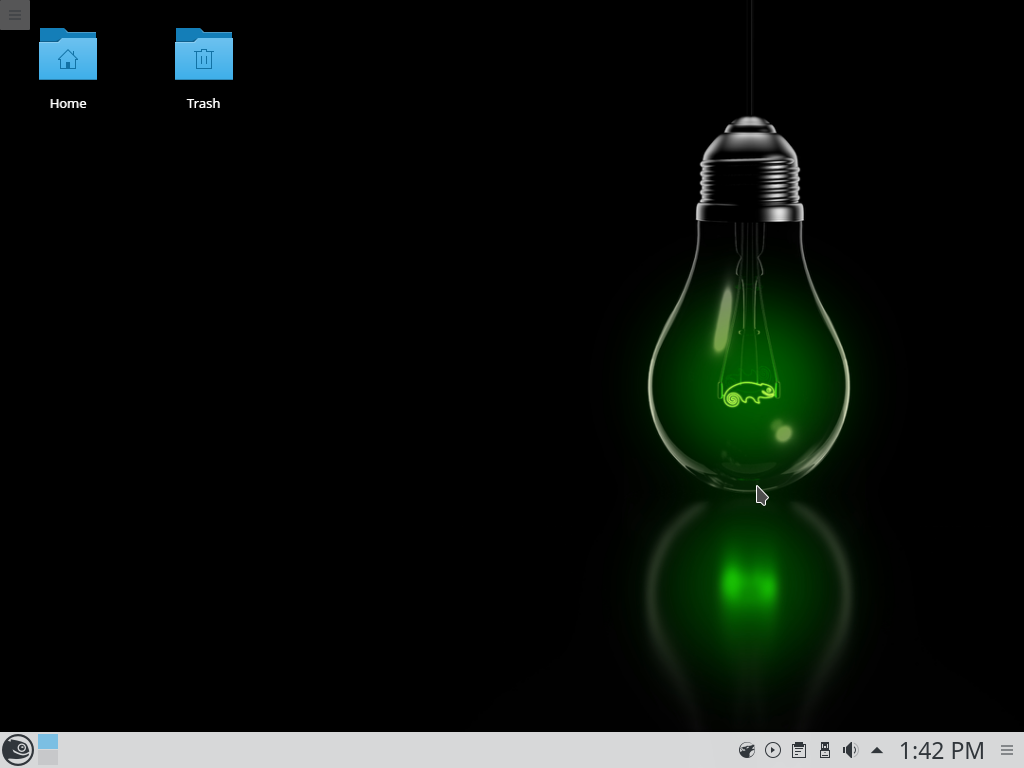This screenshot has height=768, width=1024.
Task: Show the calendar from the 1:42 PM clock
Action: coord(941,750)
